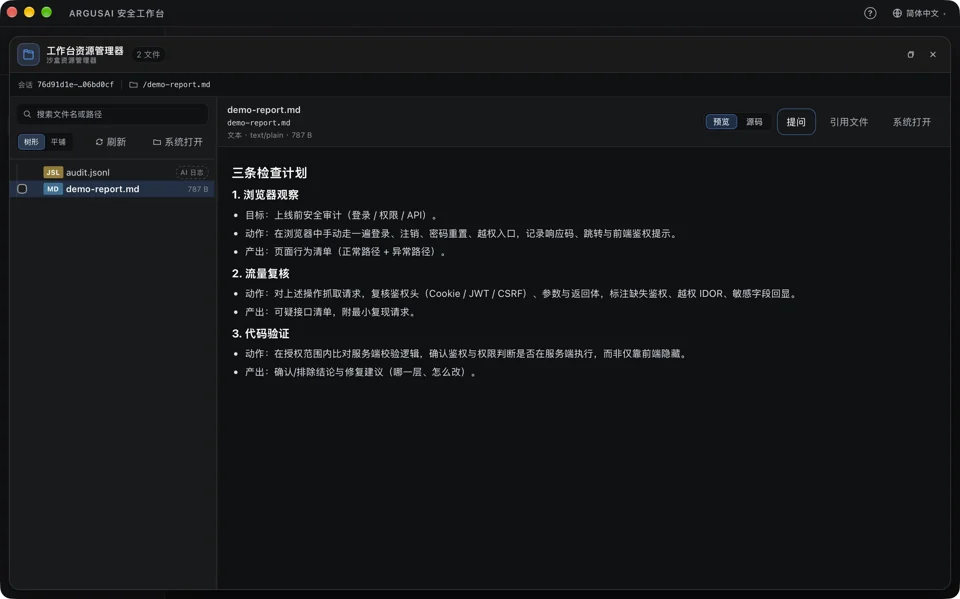The width and height of the screenshot is (960, 599).
Task: Click the 提问 button
Action: [x=796, y=122]
